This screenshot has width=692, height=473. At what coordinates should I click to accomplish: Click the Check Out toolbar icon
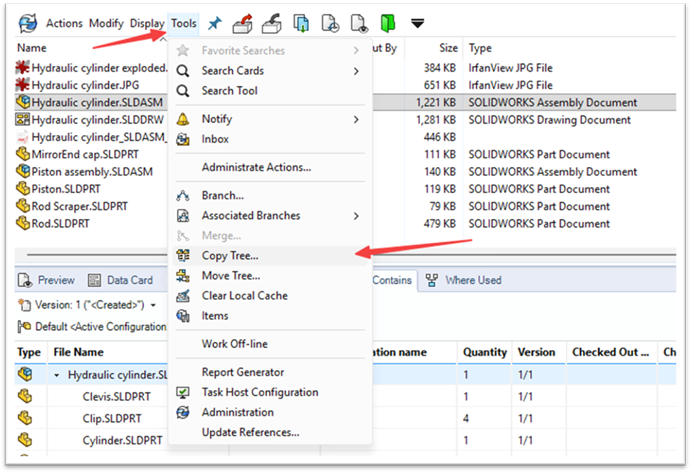coord(242,23)
